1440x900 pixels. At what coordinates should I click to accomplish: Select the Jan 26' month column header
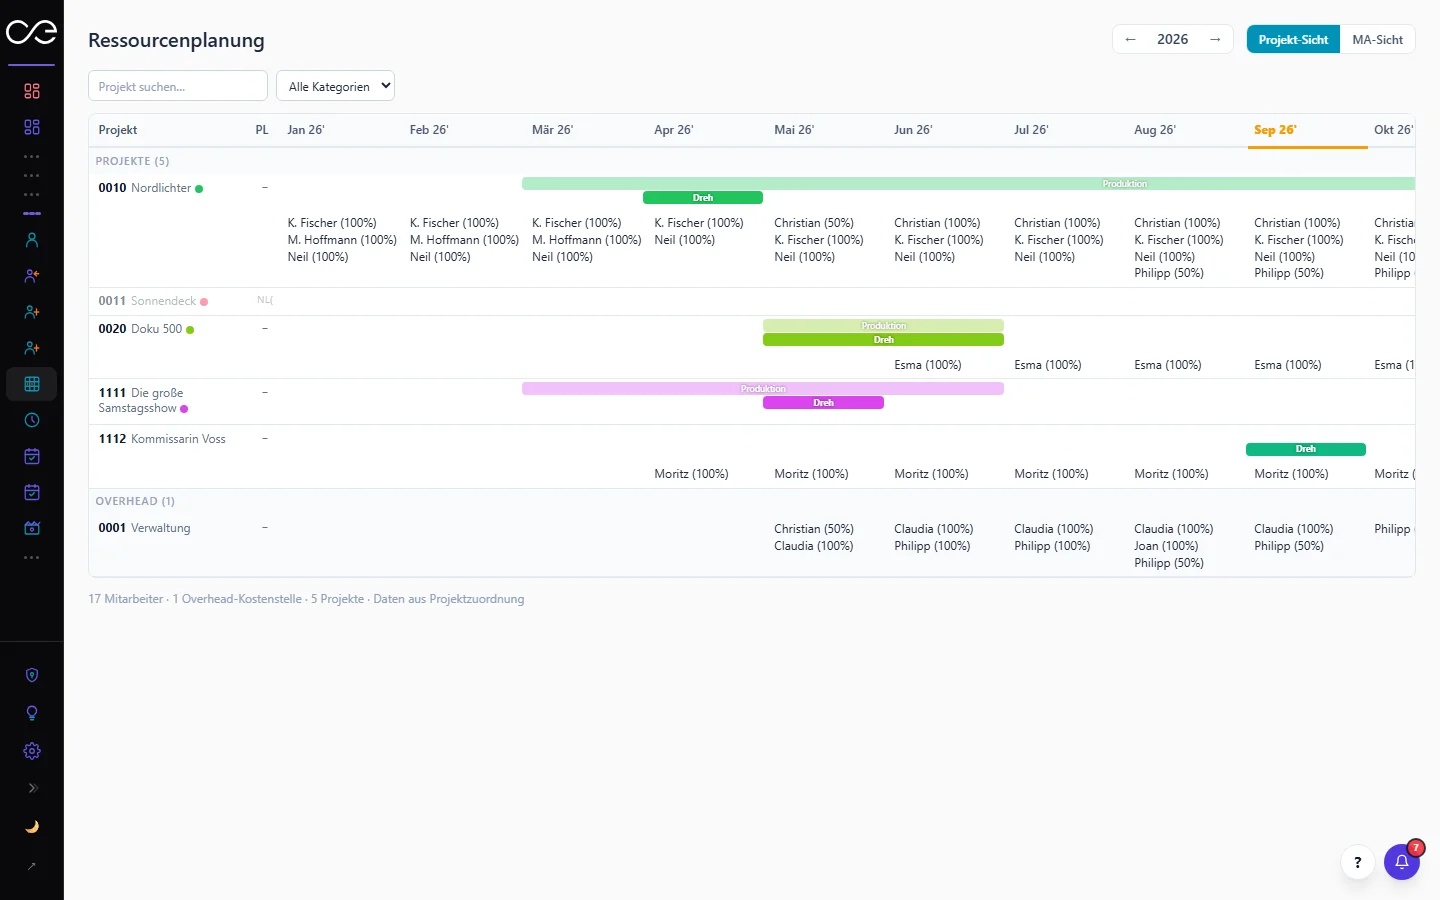click(306, 130)
